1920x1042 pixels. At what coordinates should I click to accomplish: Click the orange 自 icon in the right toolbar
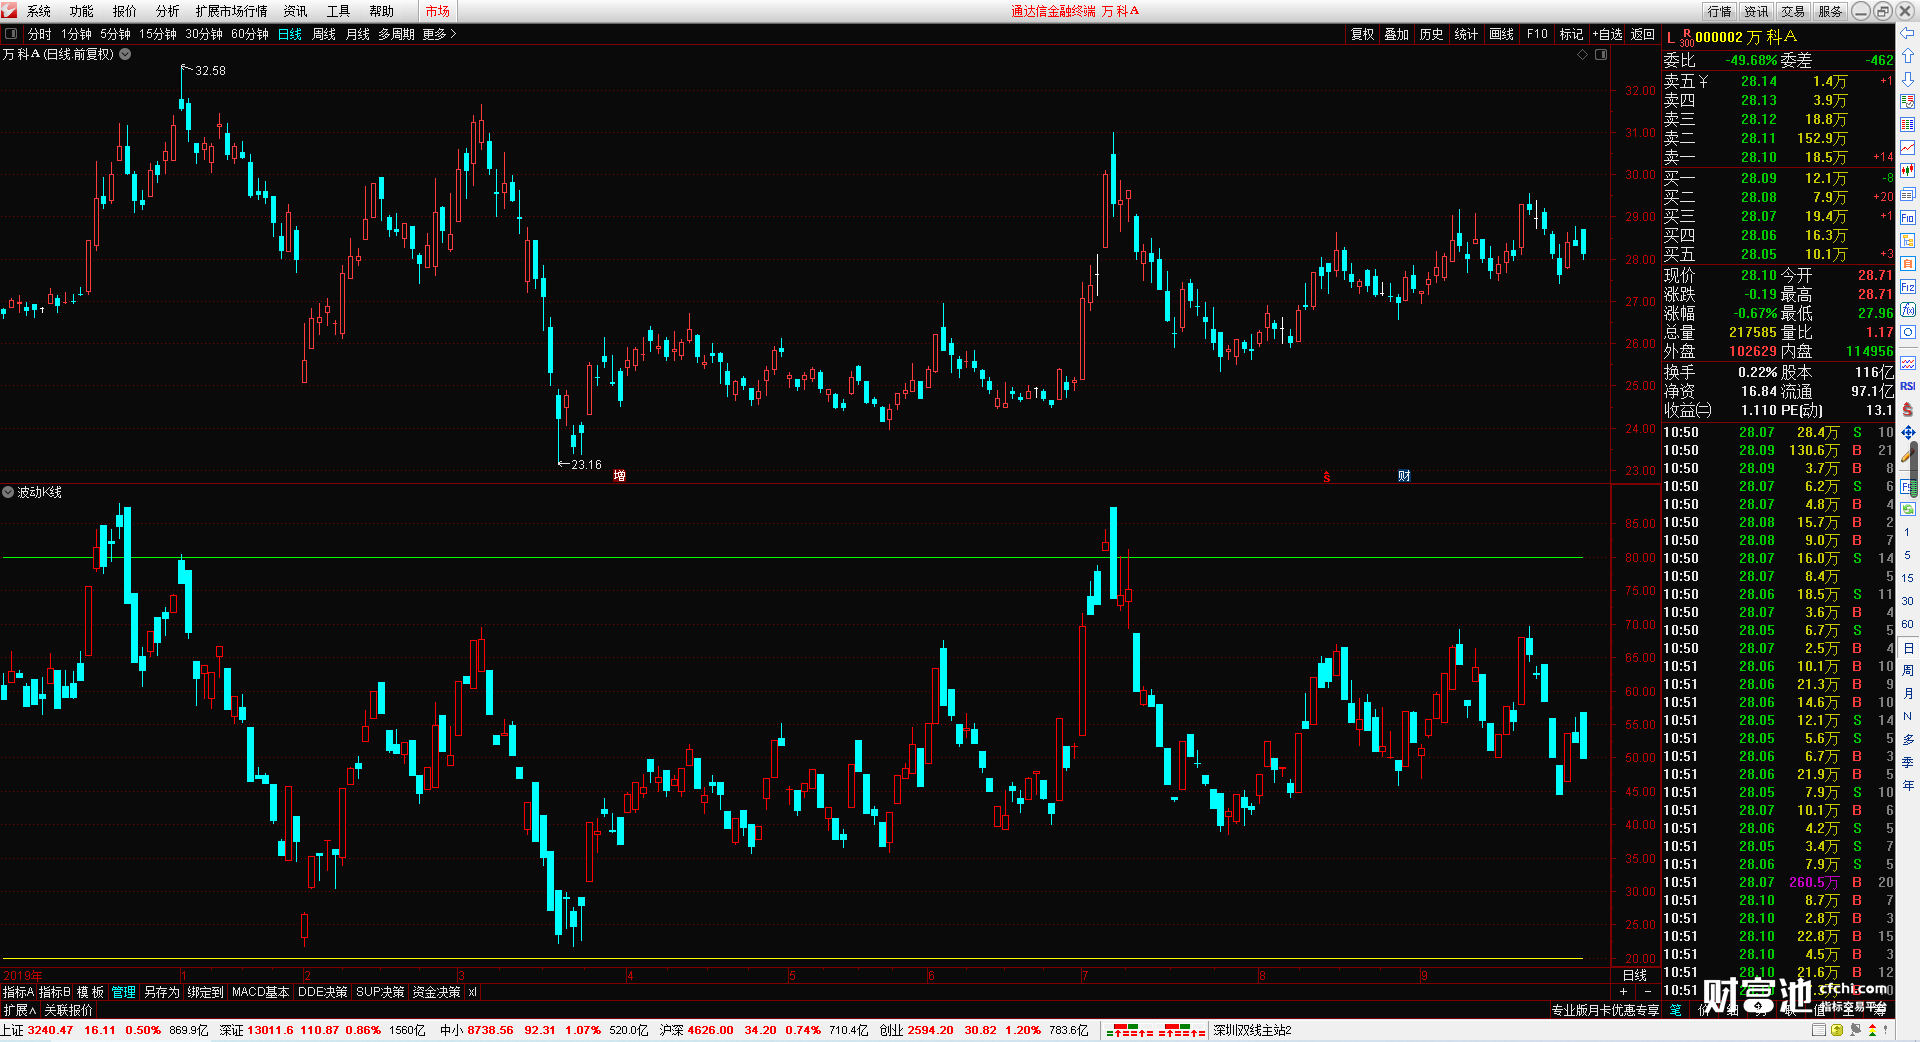point(1907,264)
